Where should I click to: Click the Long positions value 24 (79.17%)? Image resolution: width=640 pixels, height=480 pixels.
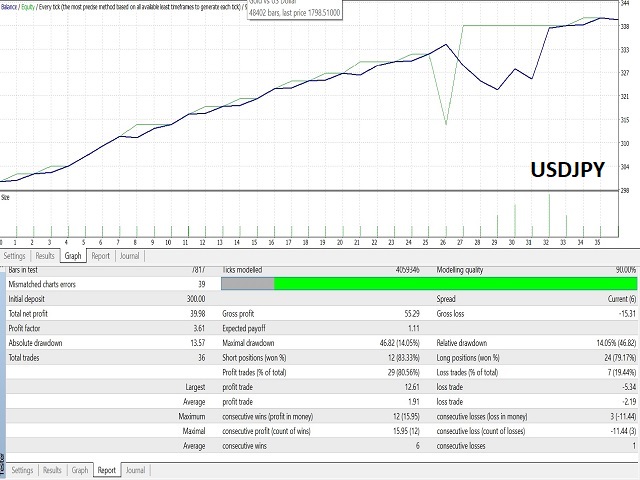point(620,358)
